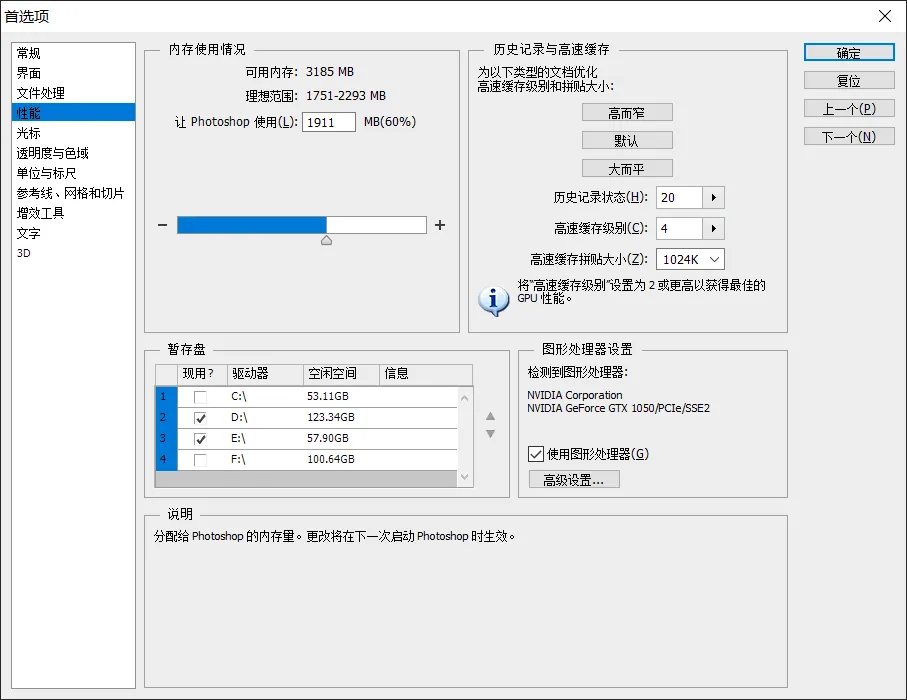Move scratch disk down with arrow icon
This screenshot has height=700, width=907.
tap(490, 434)
